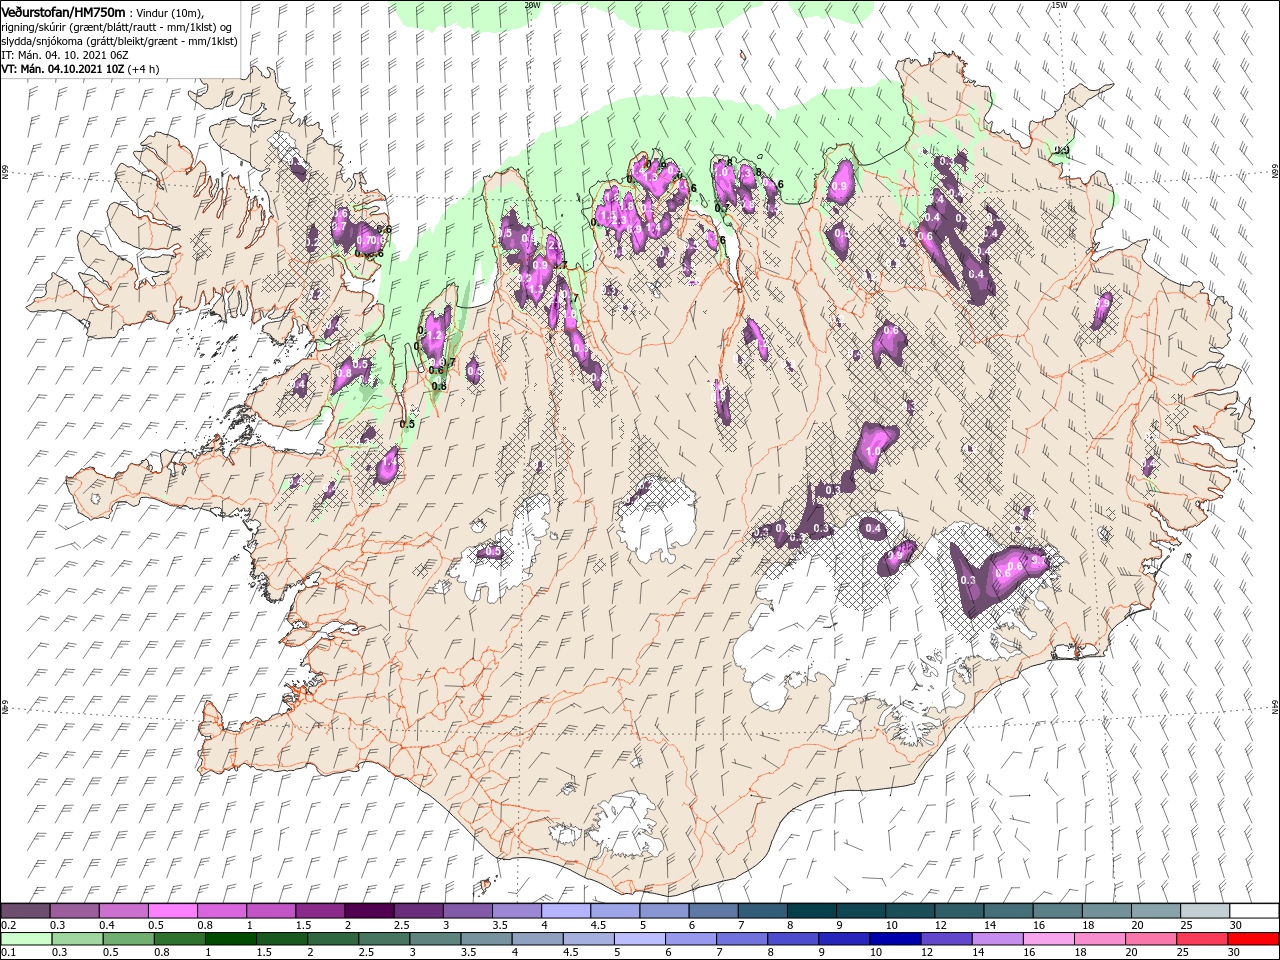
Task: Click the 'VT: Mán. 04.10.2021 10Z (+4 h)' line
Action: (x=79, y=69)
